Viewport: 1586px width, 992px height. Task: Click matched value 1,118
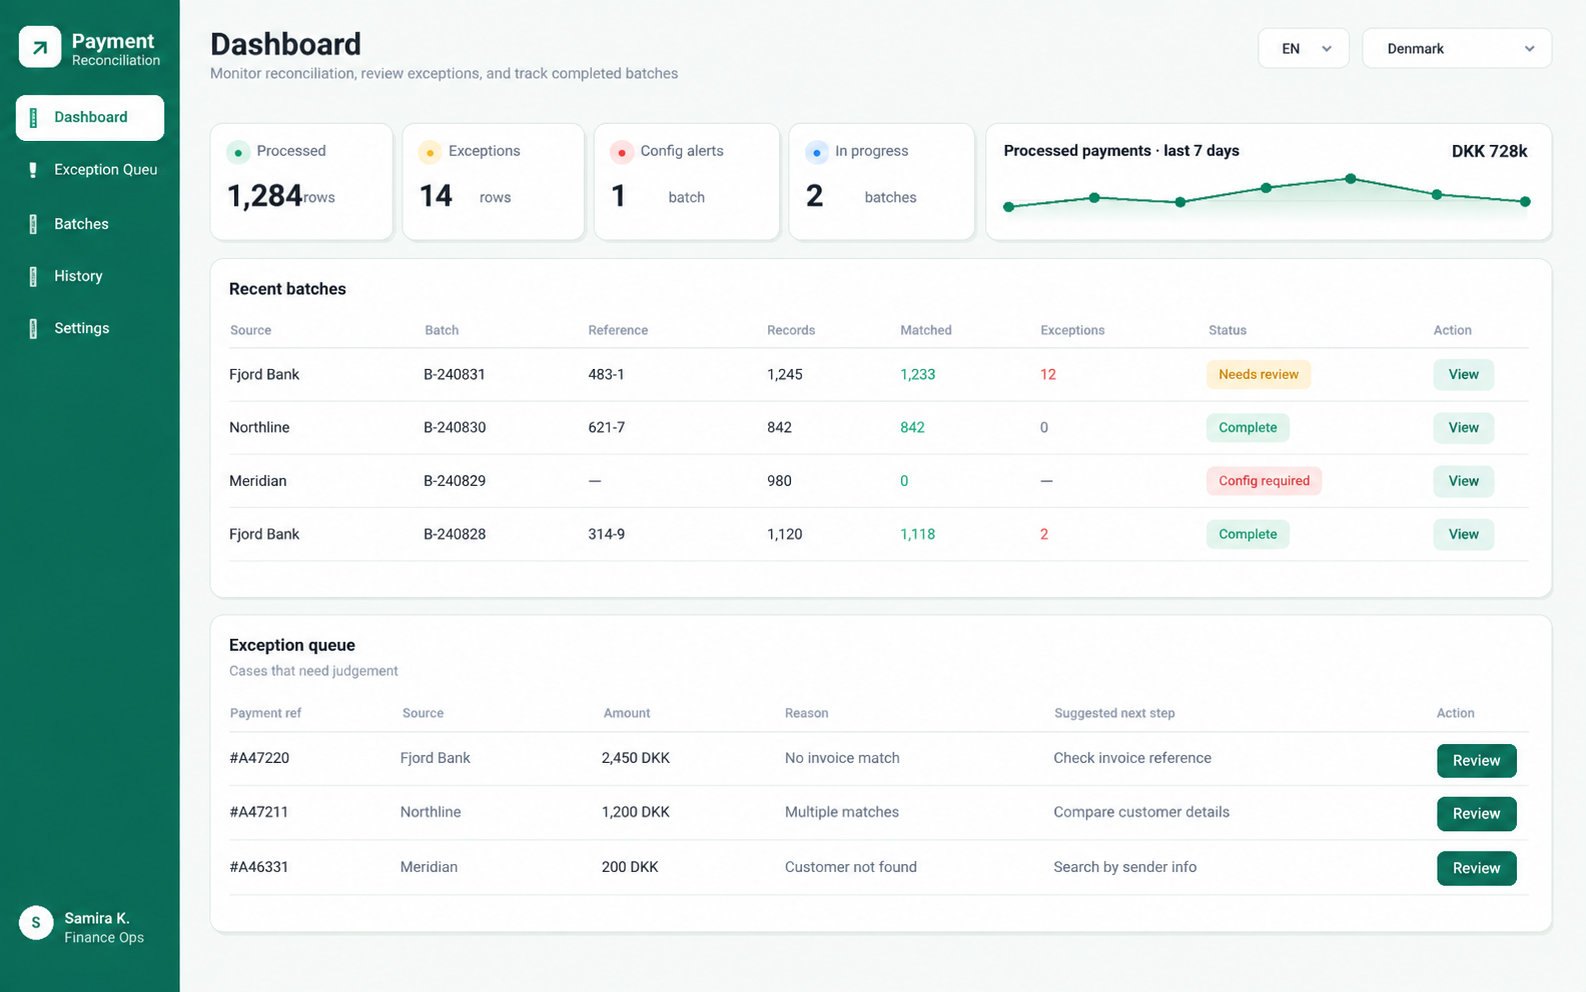coord(917,534)
